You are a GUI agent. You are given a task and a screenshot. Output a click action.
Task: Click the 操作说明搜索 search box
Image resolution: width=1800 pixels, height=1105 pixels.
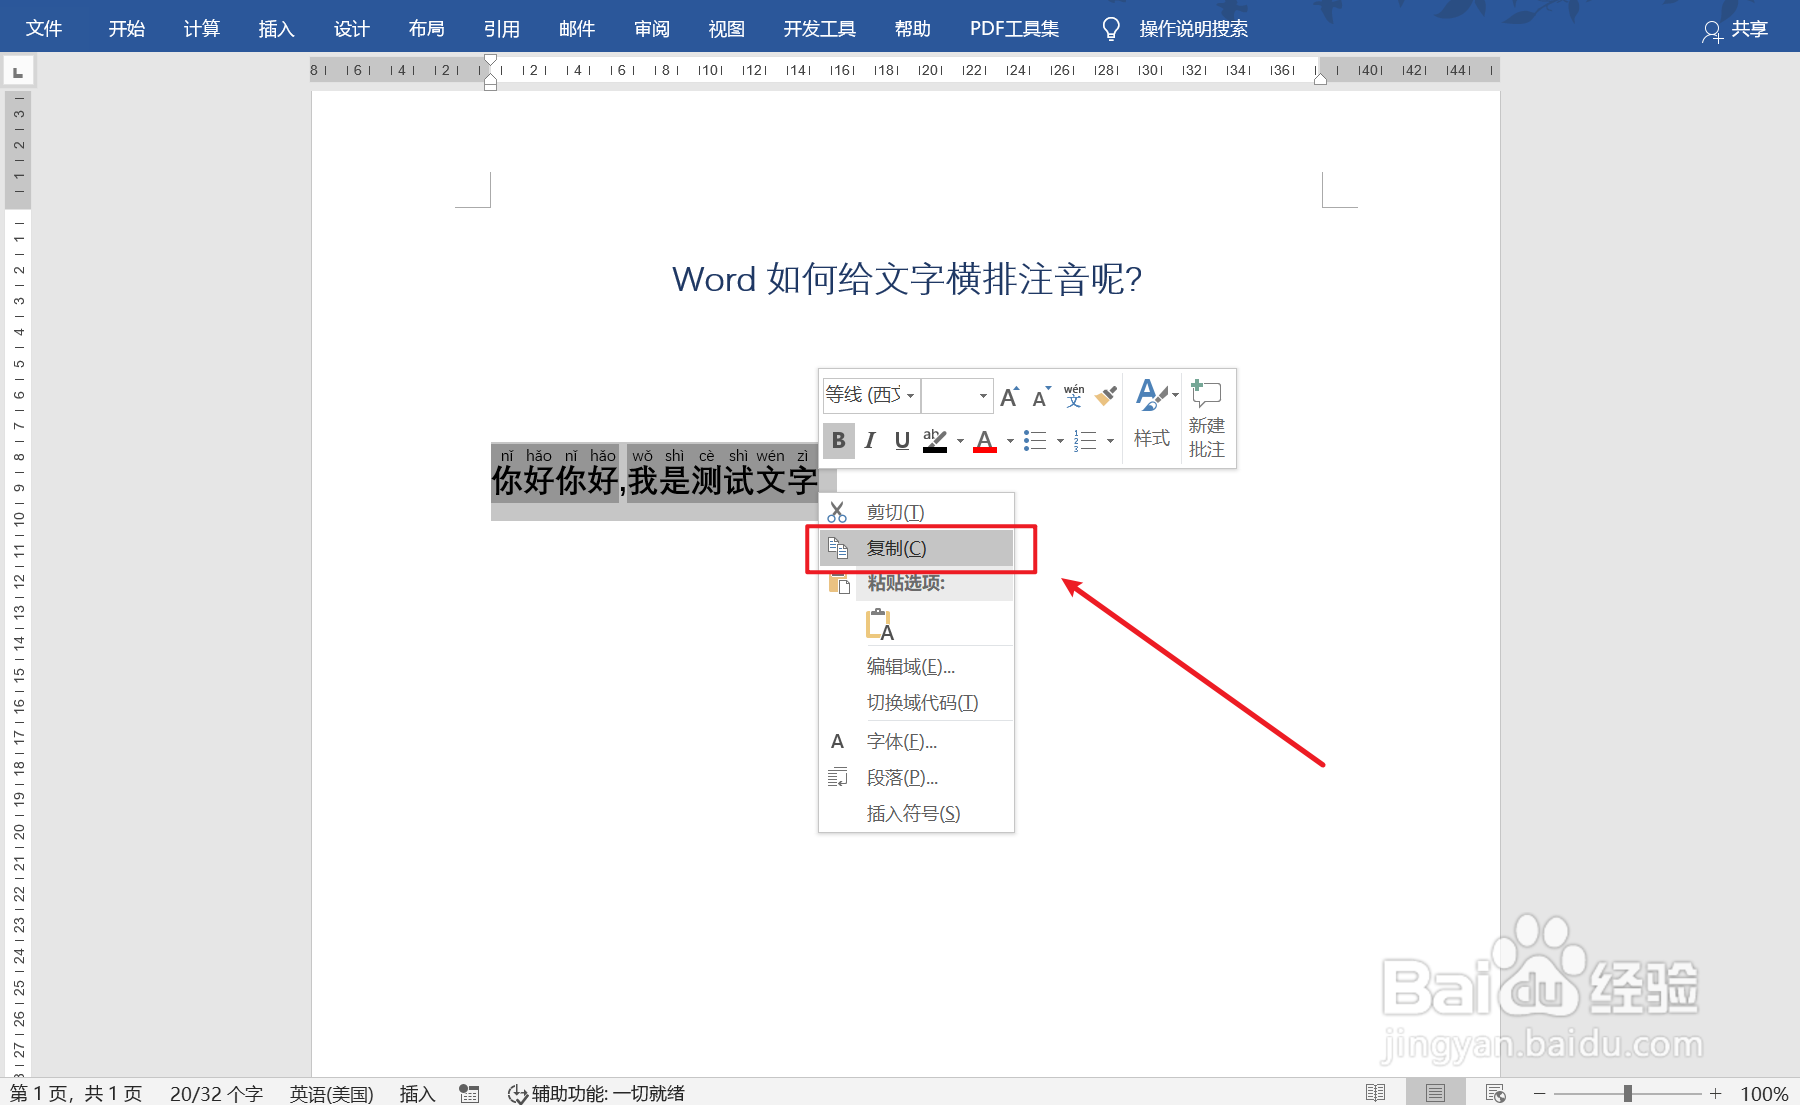click(x=1194, y=29)
